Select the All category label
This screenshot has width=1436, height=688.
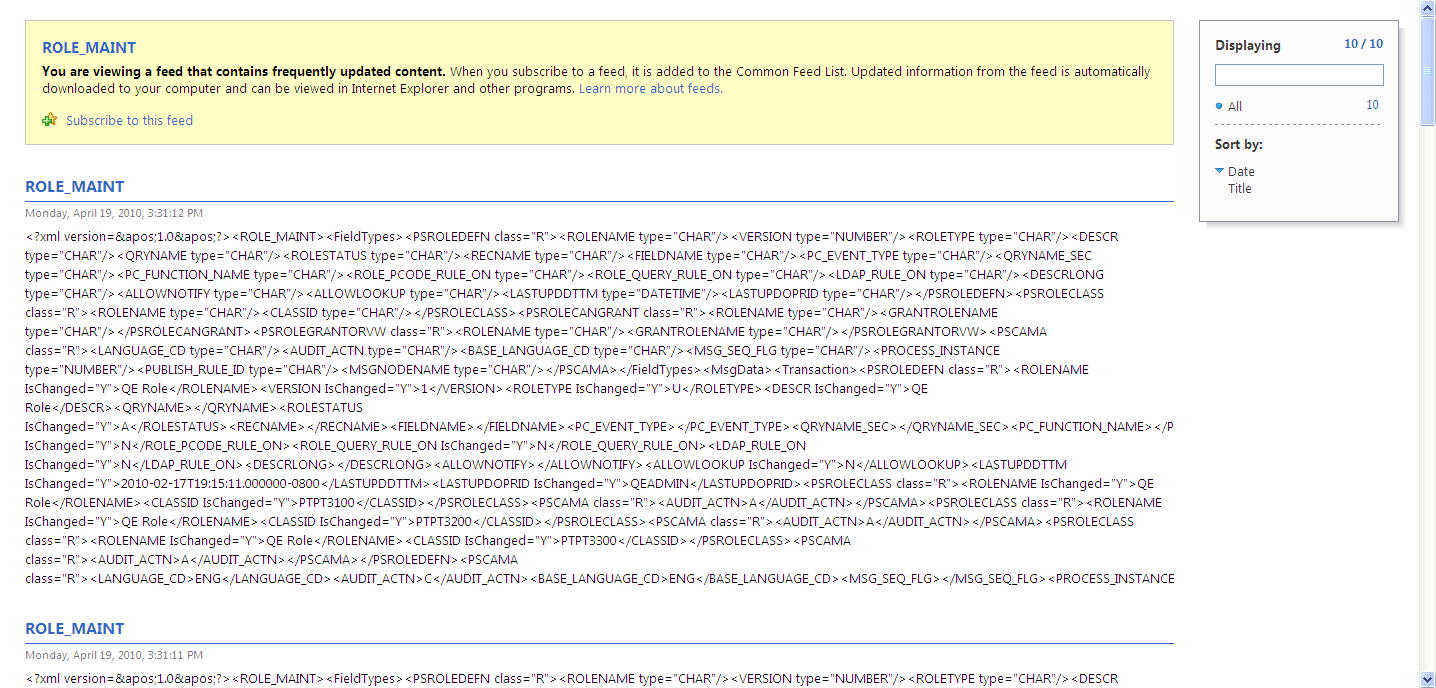1233,105
